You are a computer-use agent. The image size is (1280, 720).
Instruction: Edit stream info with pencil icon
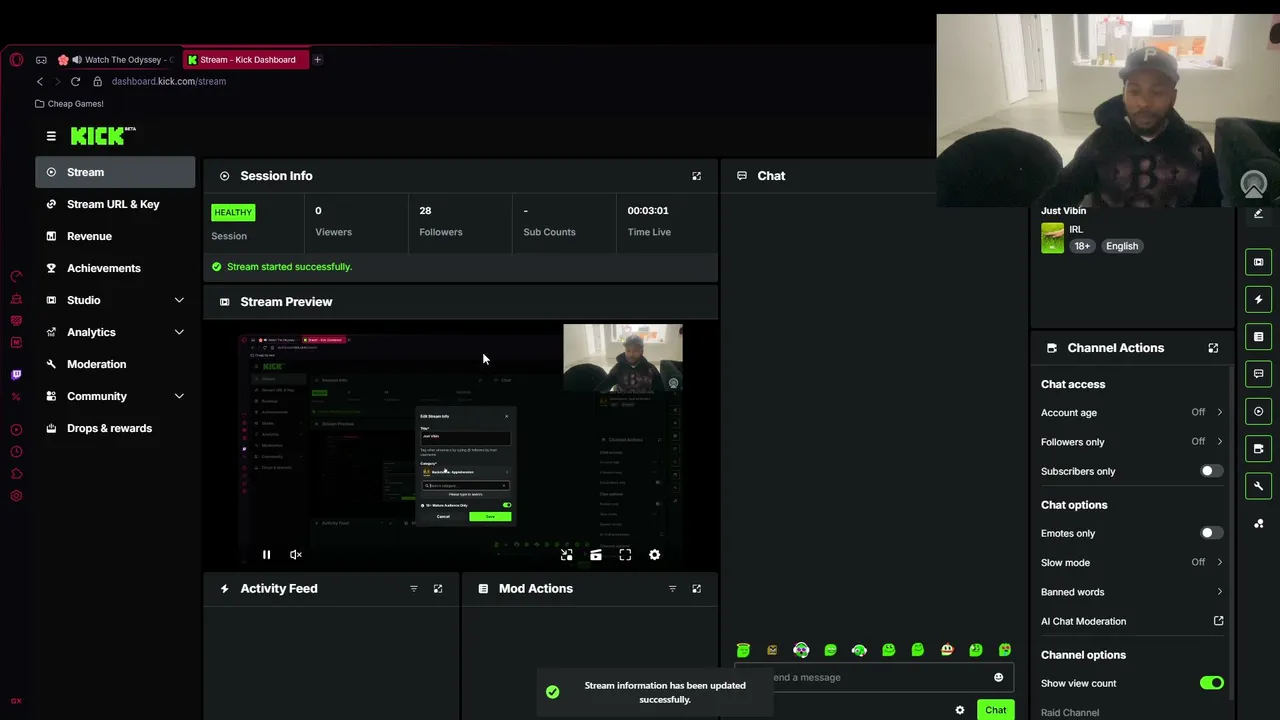point(1259,213)
